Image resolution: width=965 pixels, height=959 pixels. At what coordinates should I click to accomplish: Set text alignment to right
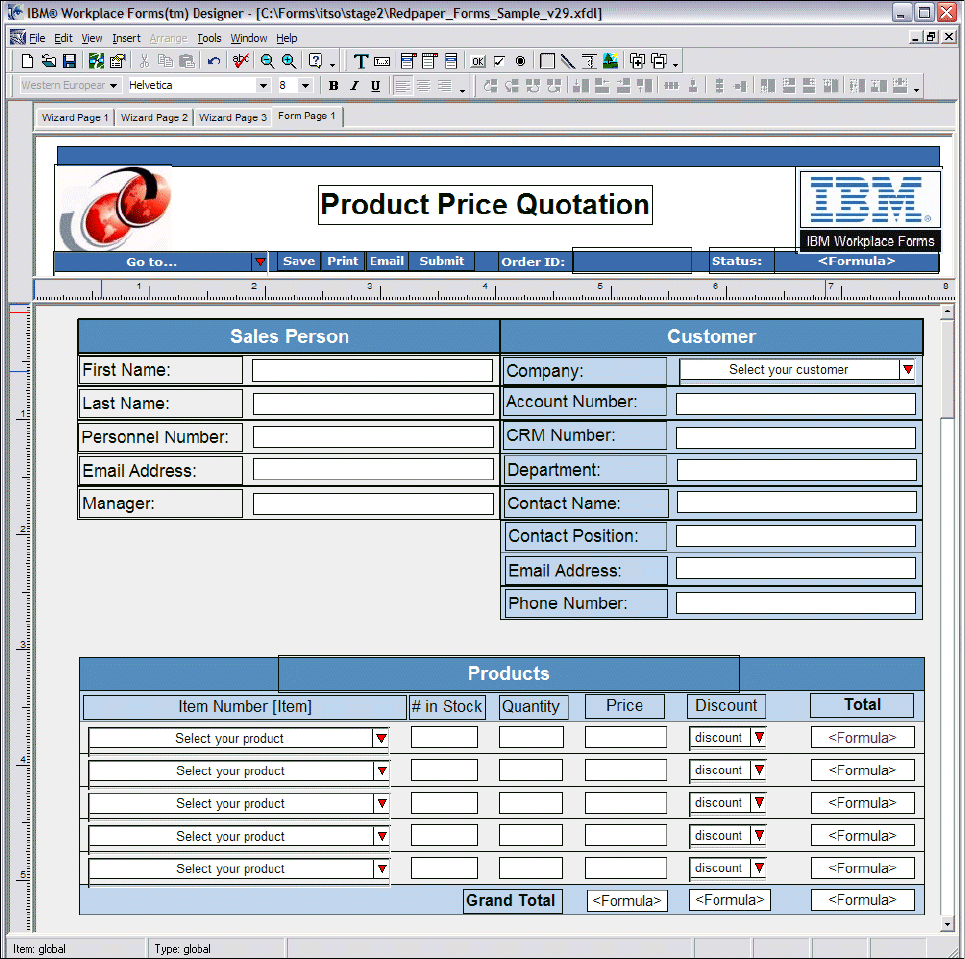pyautogui.click(x=444, y=86)
